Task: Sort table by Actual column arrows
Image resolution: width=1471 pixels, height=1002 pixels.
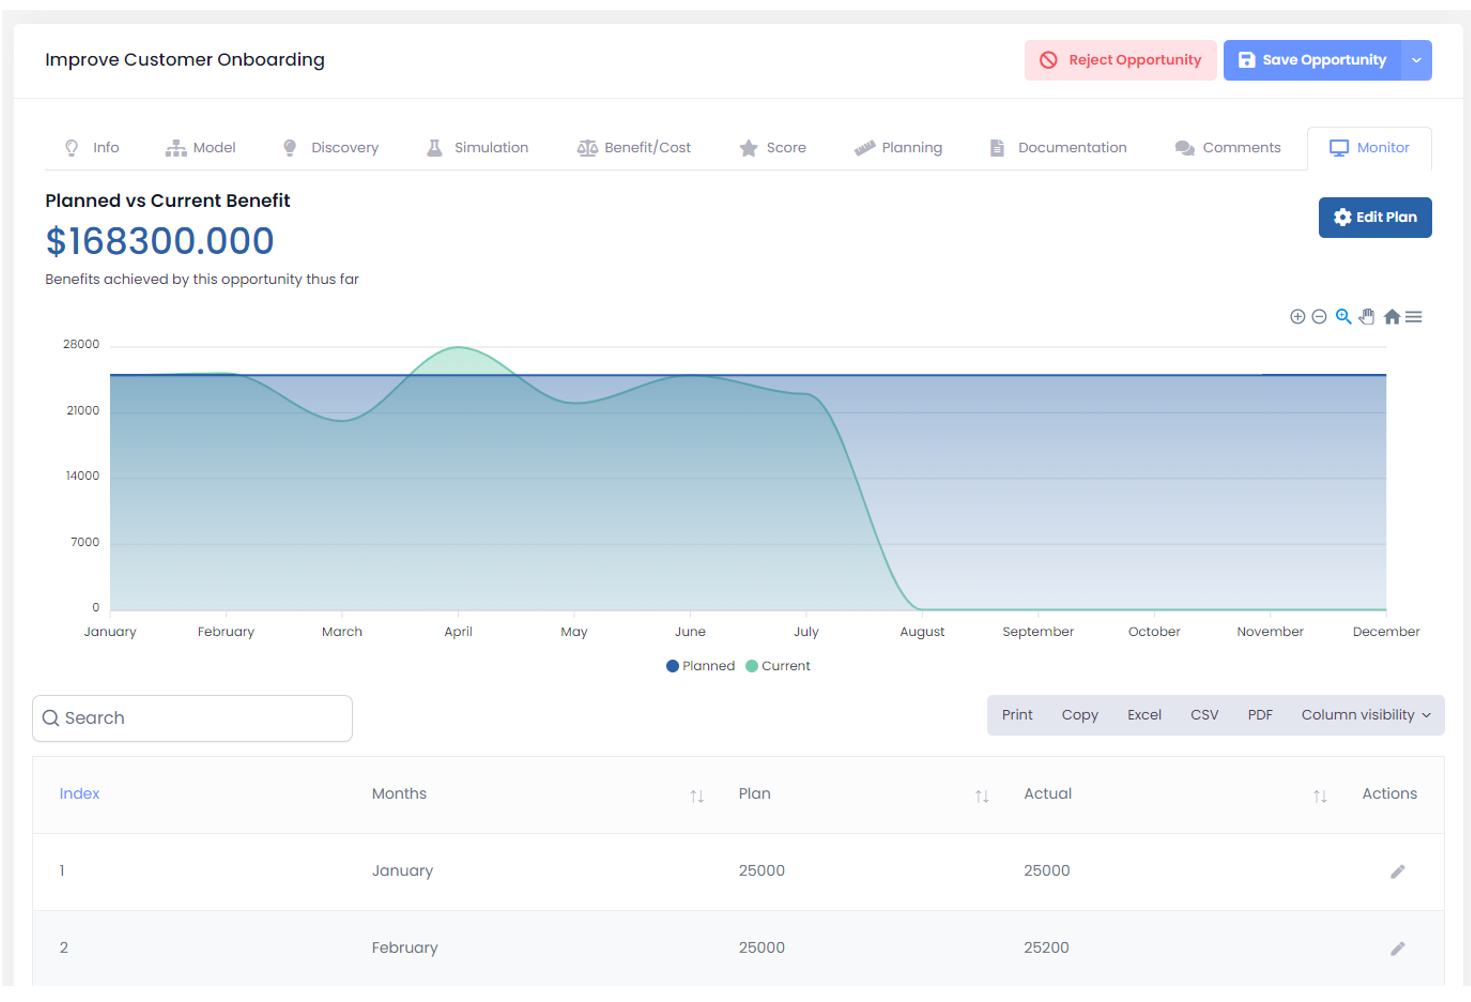Action: [1320, 796]
